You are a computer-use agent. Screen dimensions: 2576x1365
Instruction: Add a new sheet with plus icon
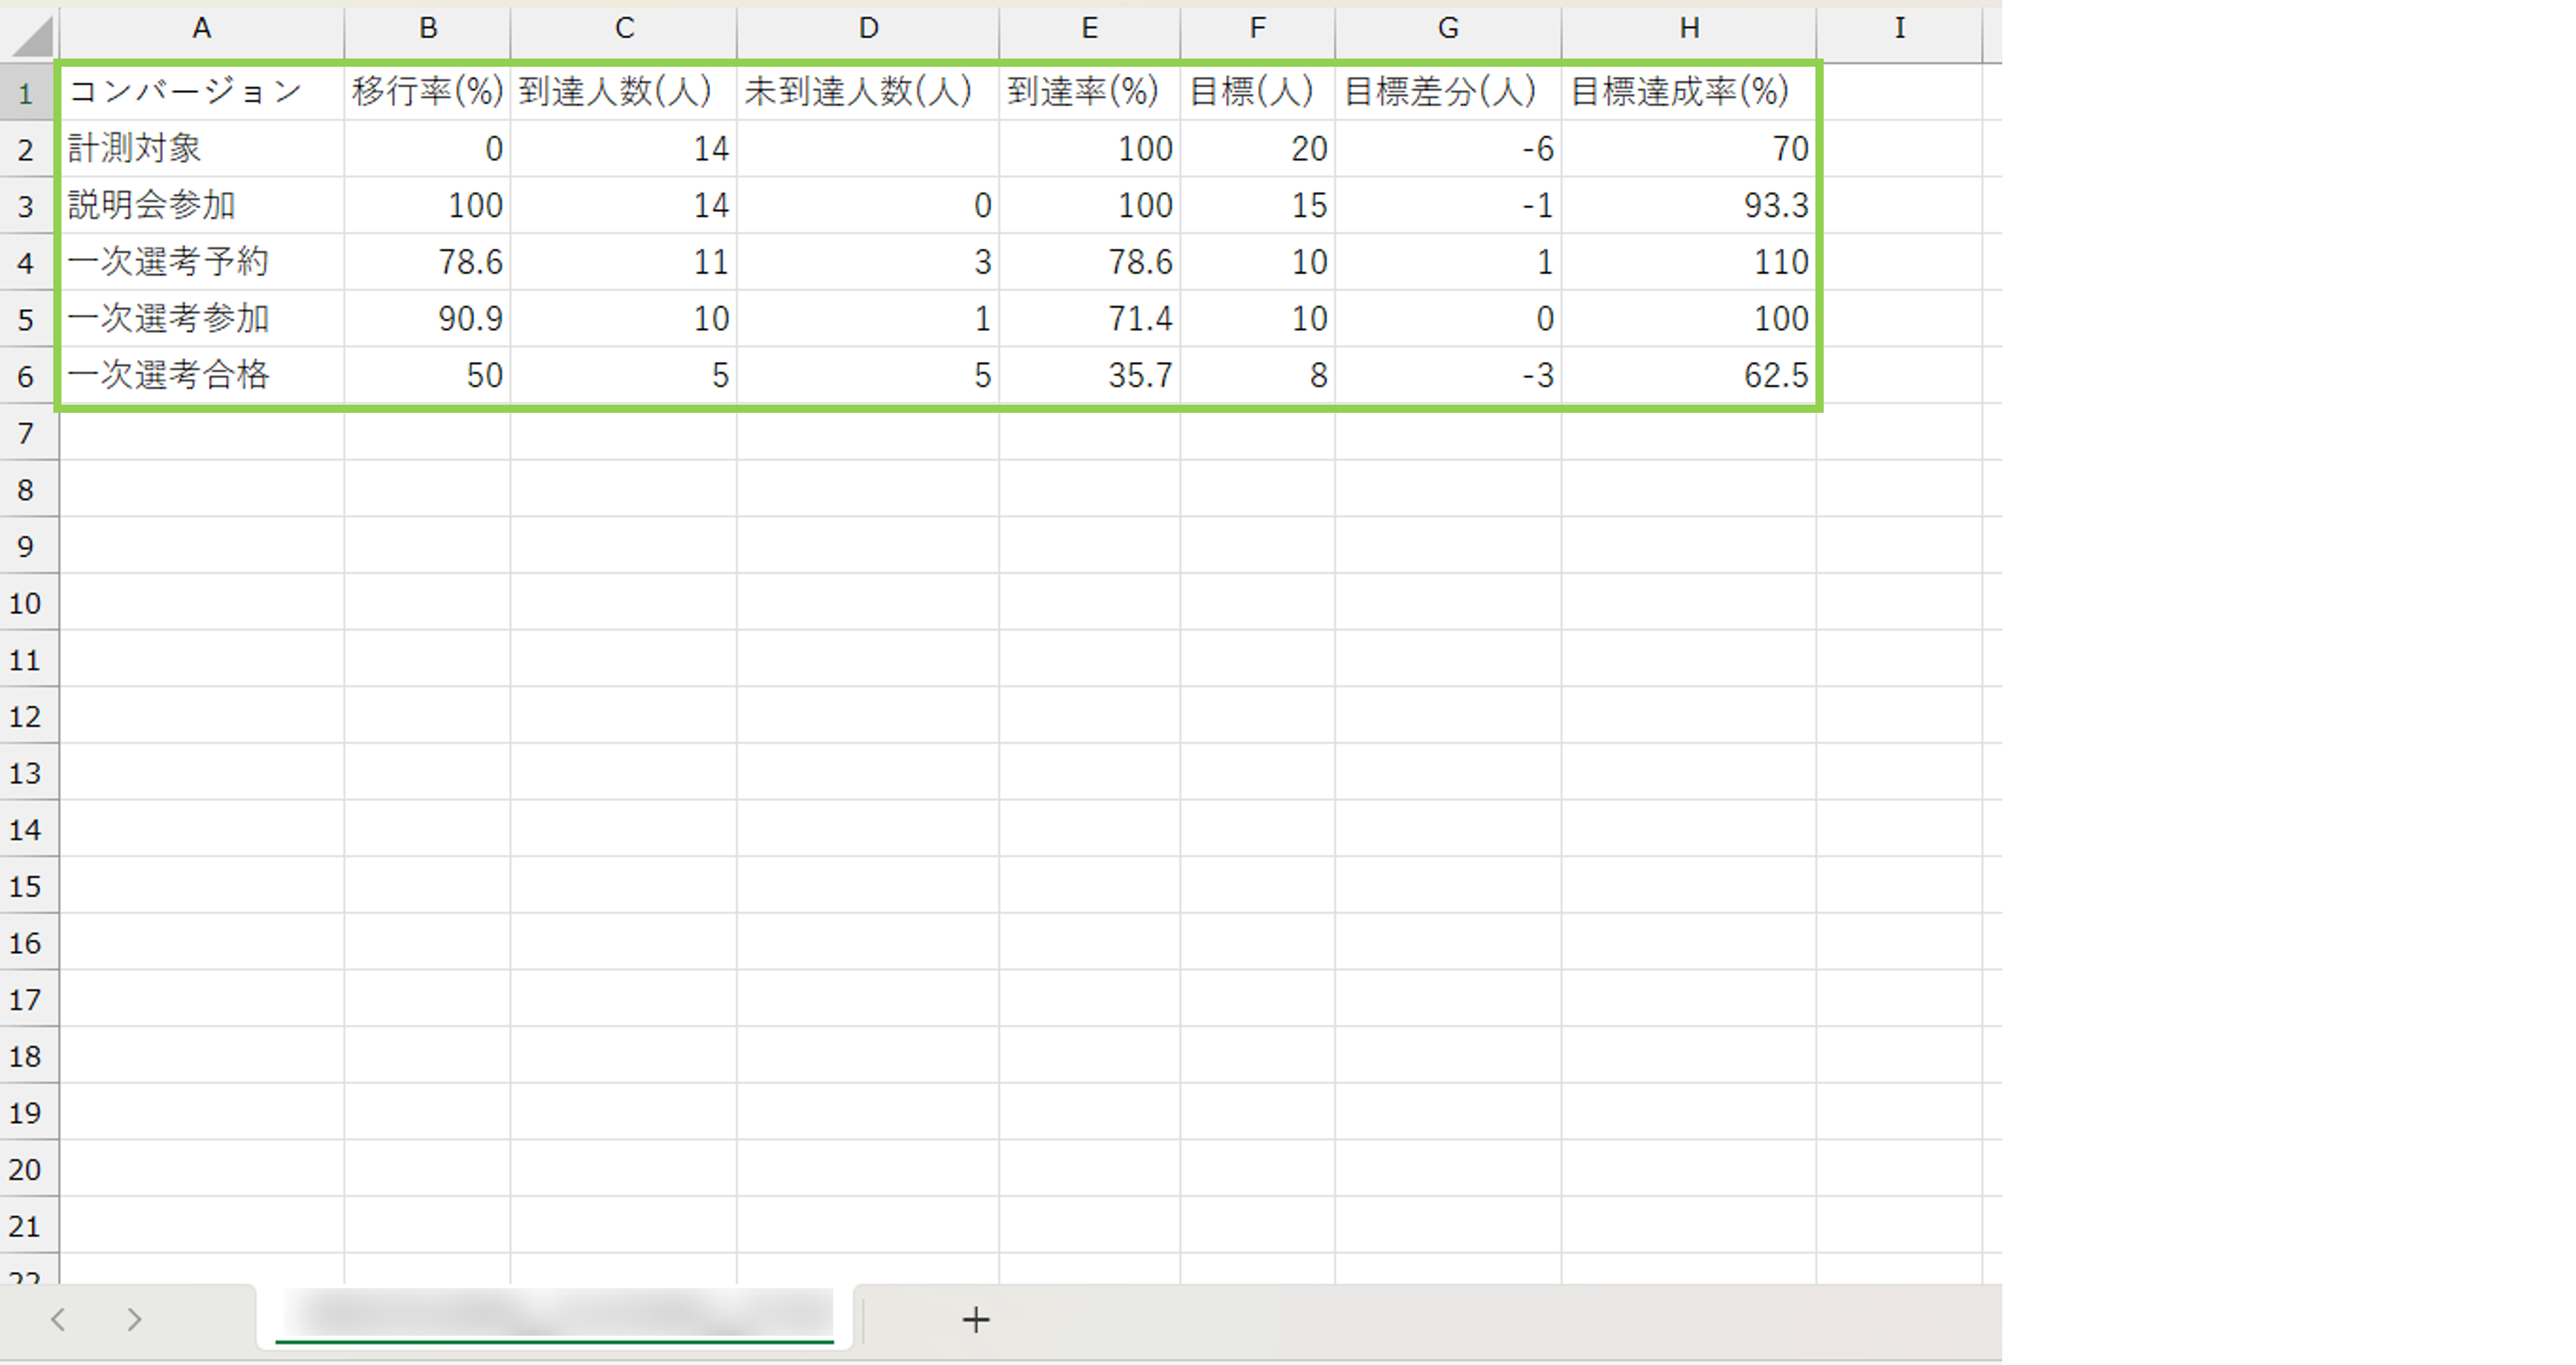[x=975, y=1320]
